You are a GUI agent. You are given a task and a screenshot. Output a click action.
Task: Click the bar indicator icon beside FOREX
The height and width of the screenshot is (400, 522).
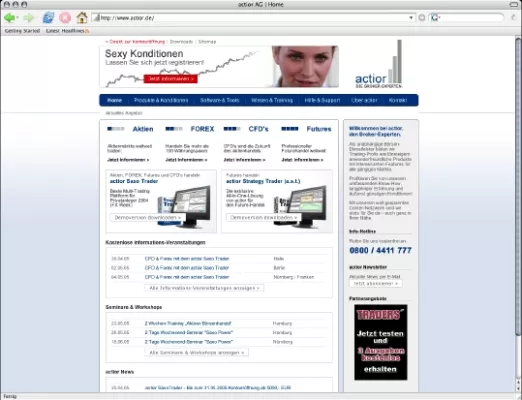(174, 129)
